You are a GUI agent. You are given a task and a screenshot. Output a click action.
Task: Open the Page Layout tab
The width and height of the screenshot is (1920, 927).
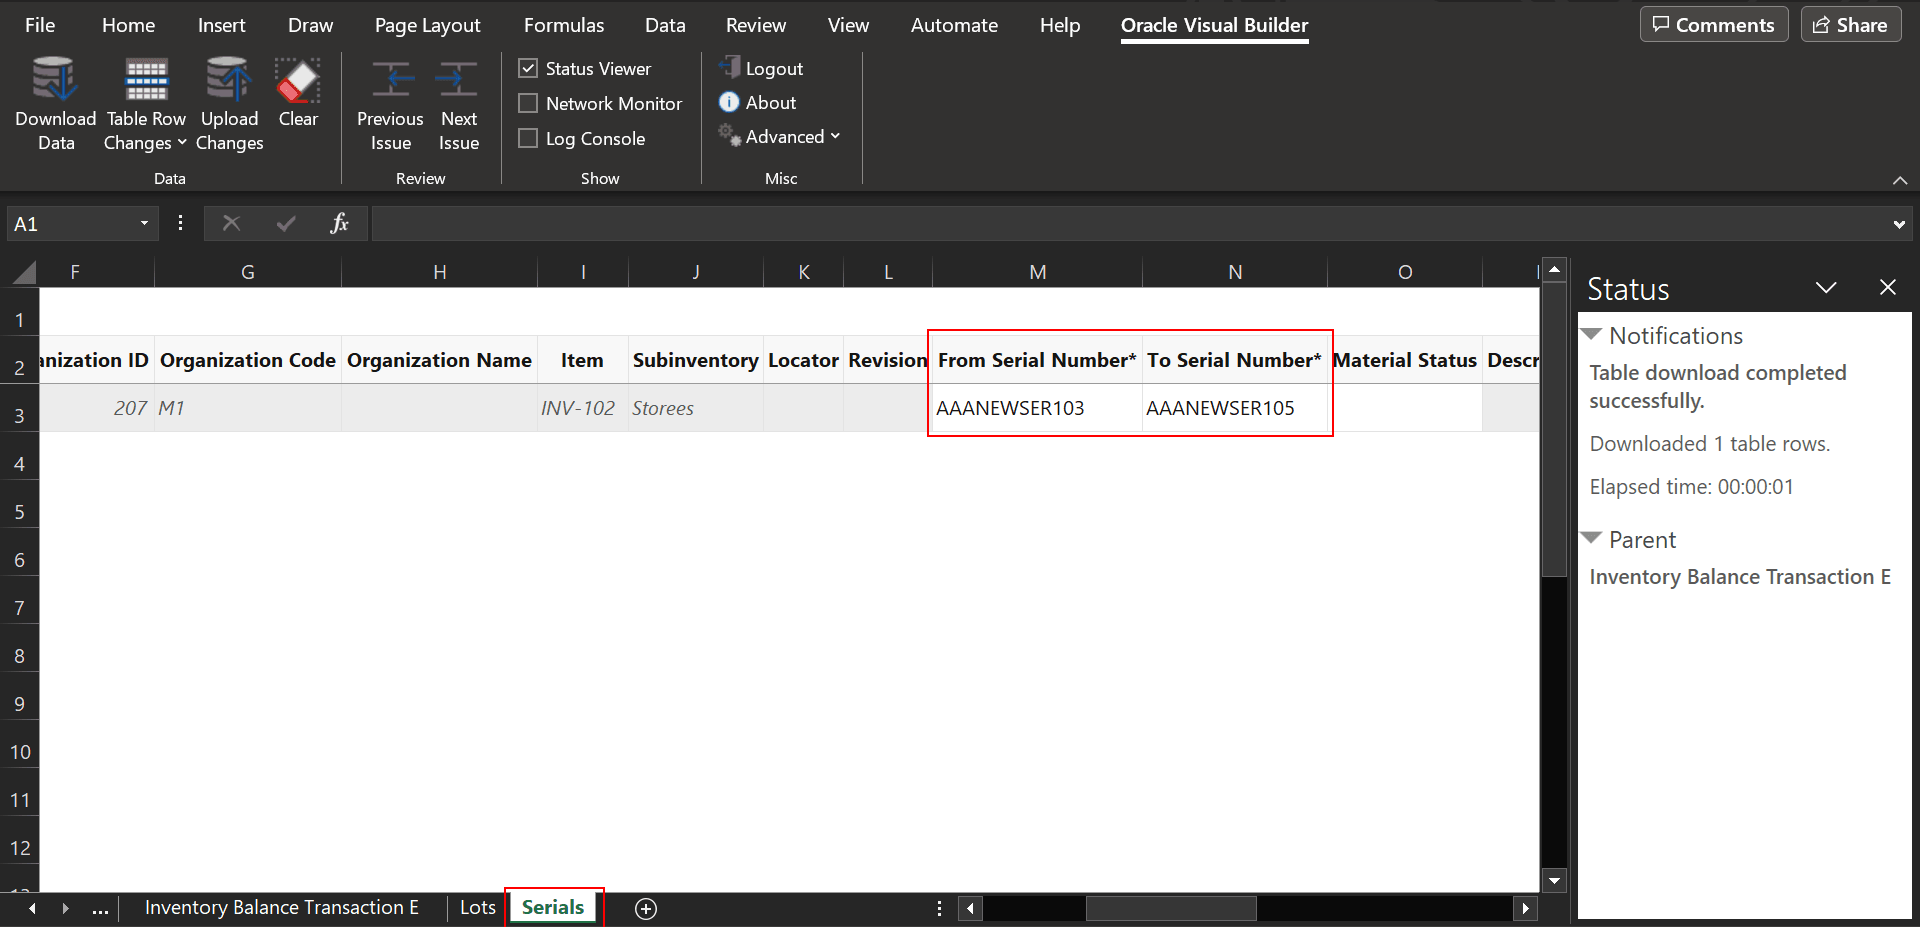tap(427, 25)
